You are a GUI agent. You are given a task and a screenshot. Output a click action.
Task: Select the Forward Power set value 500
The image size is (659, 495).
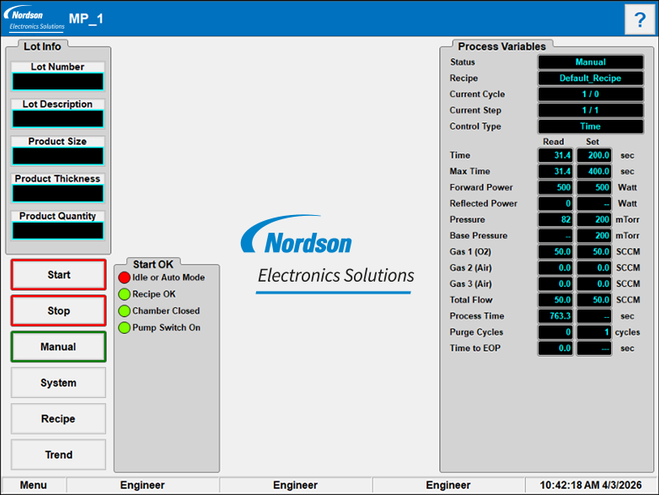coord(594,187)
